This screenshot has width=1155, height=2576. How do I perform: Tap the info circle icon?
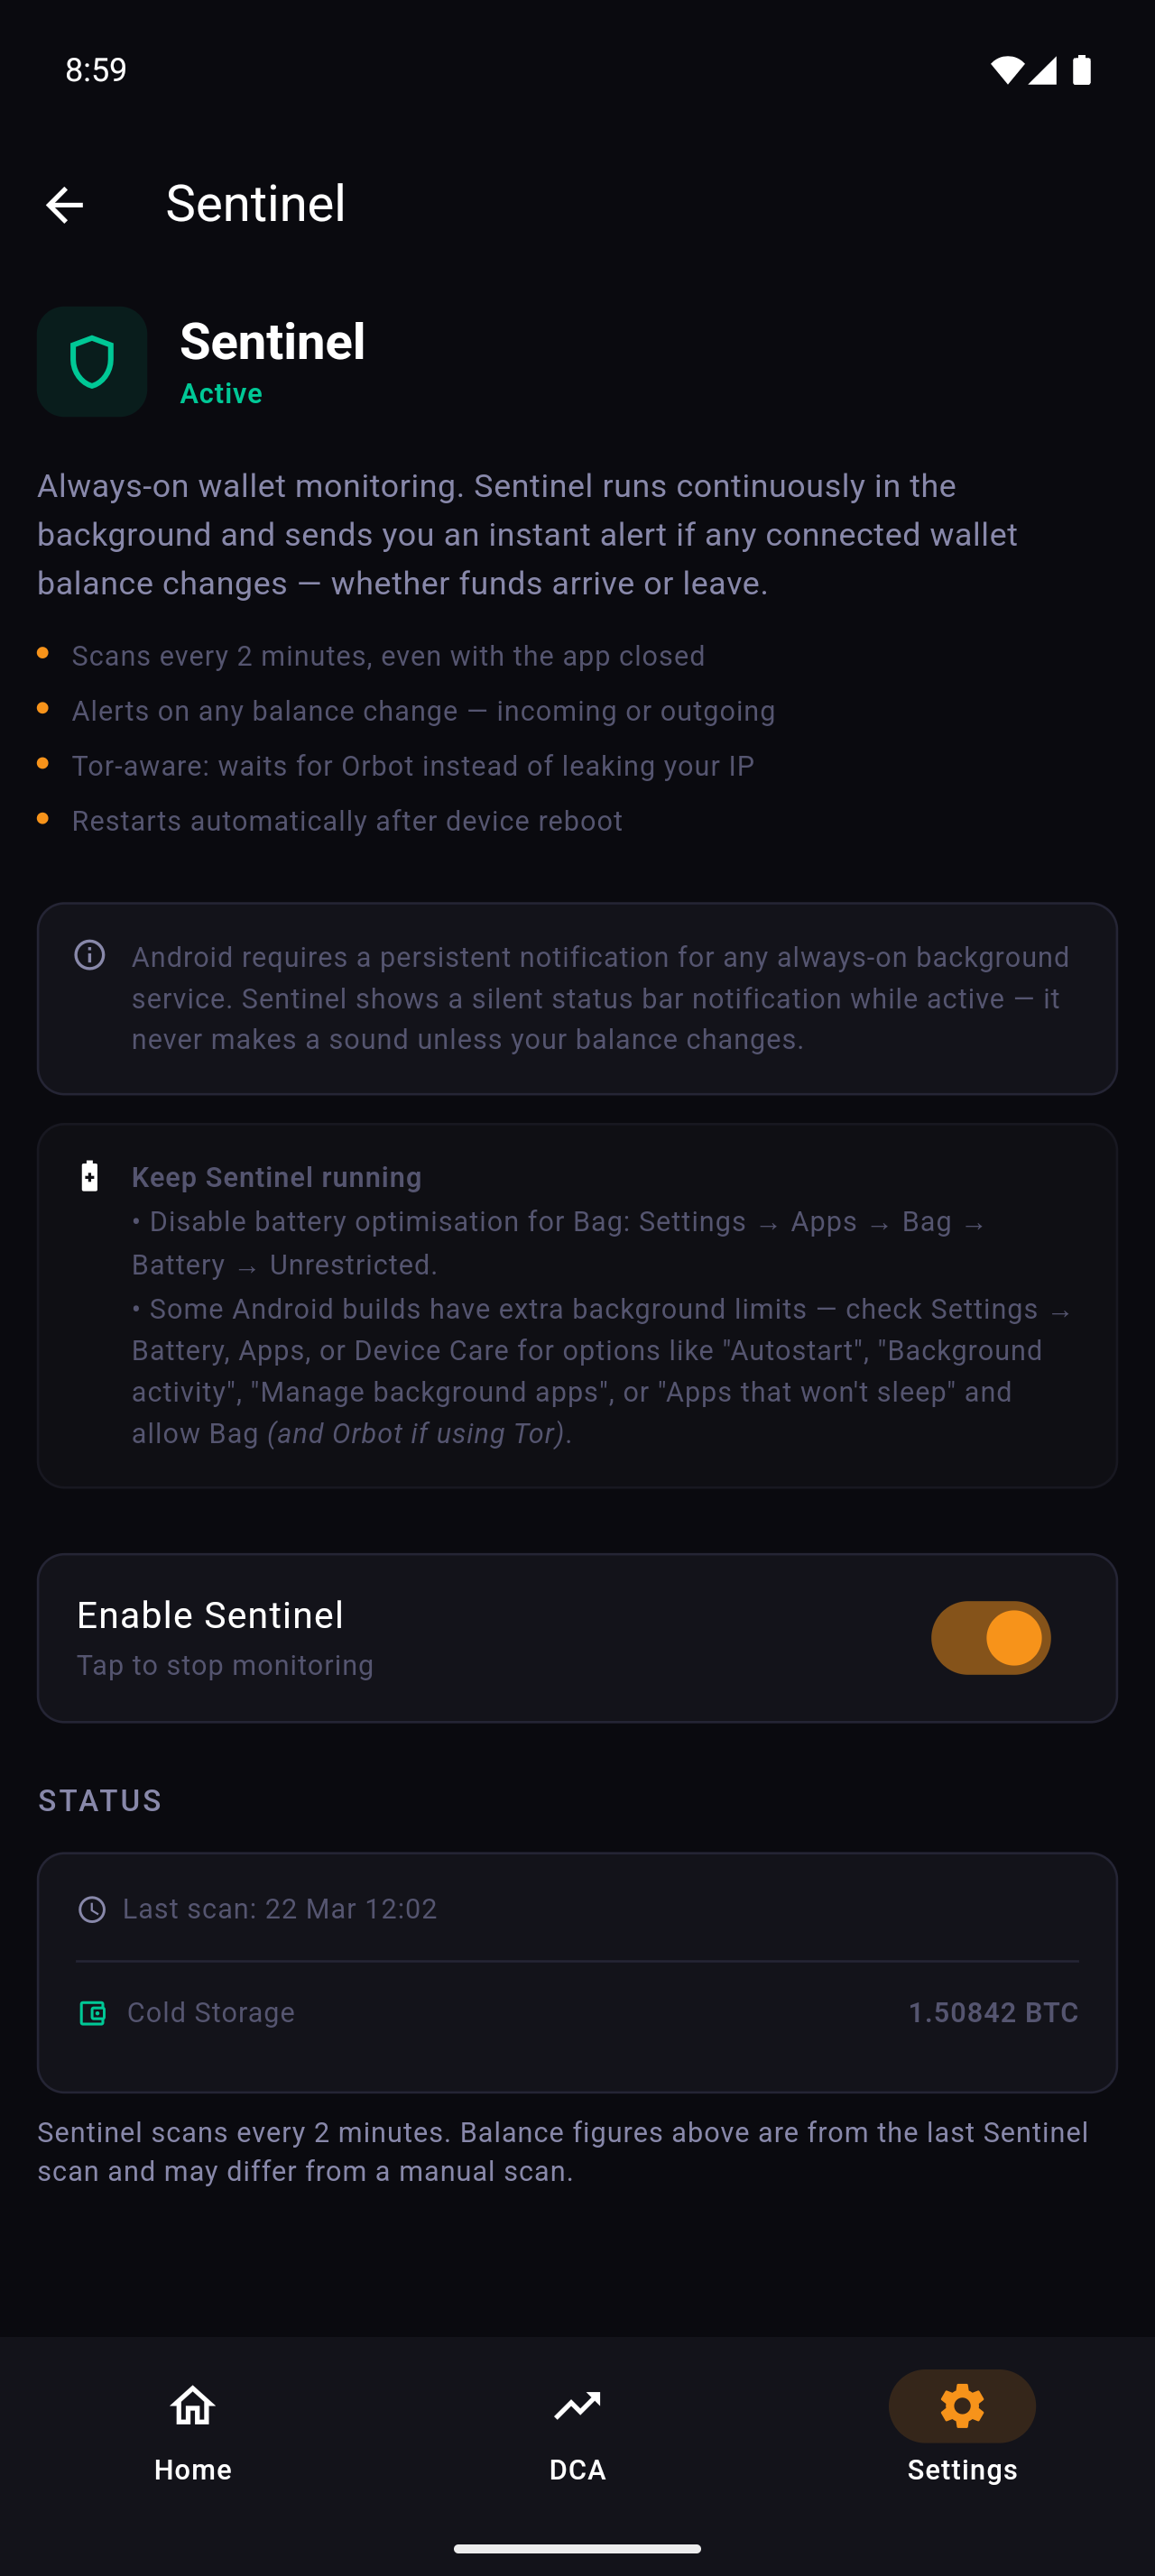[90, 955]
